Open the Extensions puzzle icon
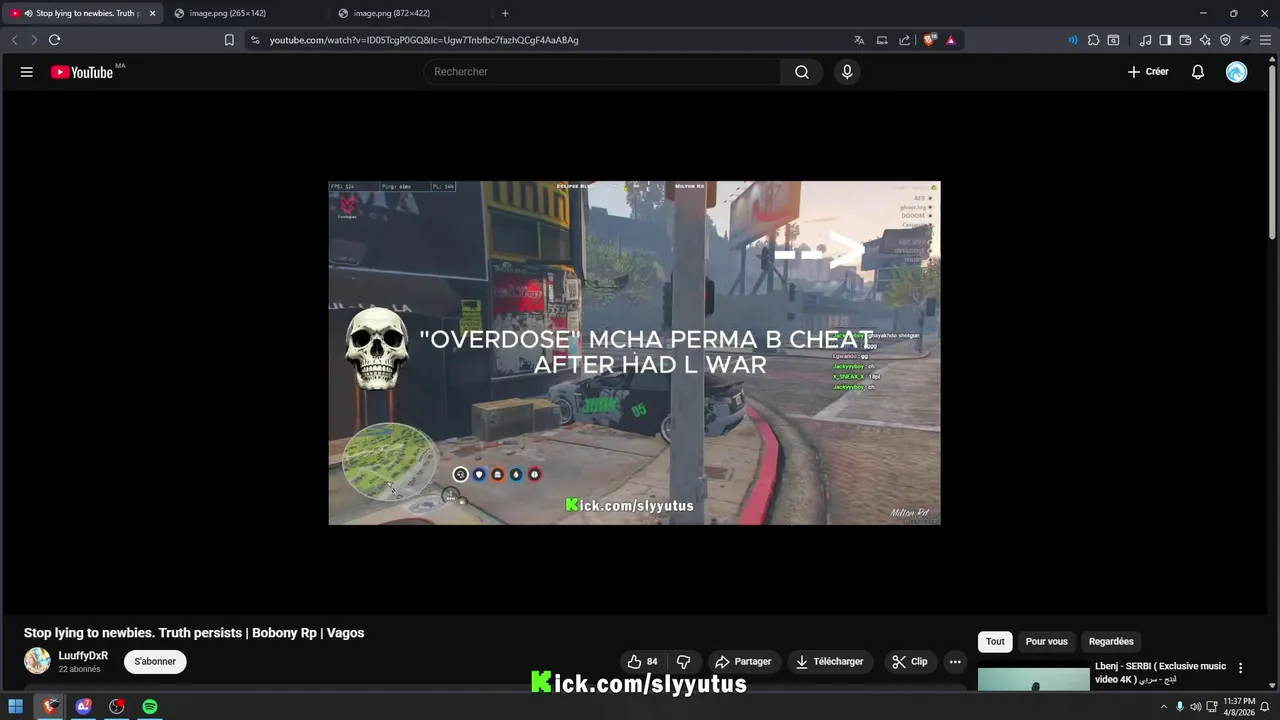1280x720 pixels. pyautogui.click(x=1093, y=40)
